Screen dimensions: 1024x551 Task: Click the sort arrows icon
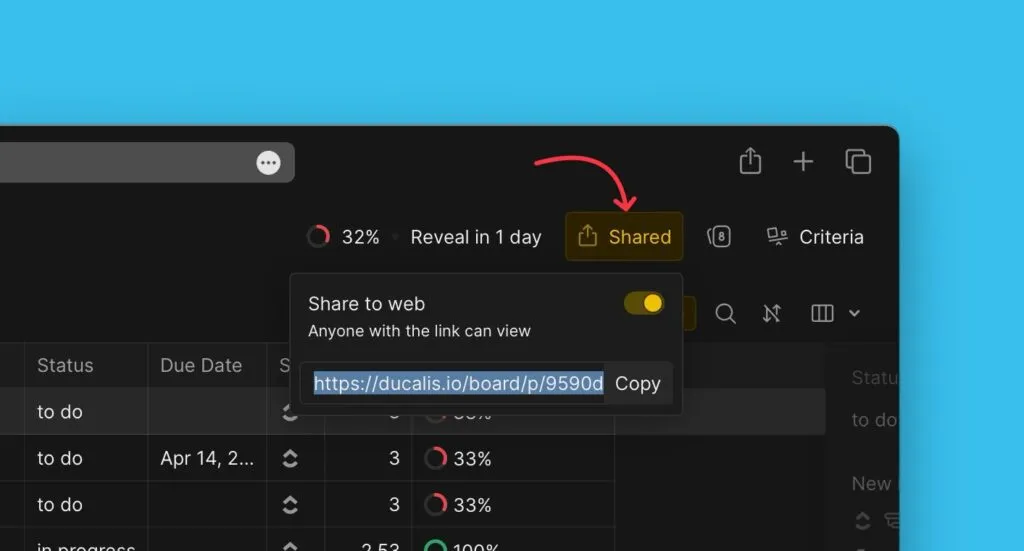pyautogui.click(x=771, y=313)
